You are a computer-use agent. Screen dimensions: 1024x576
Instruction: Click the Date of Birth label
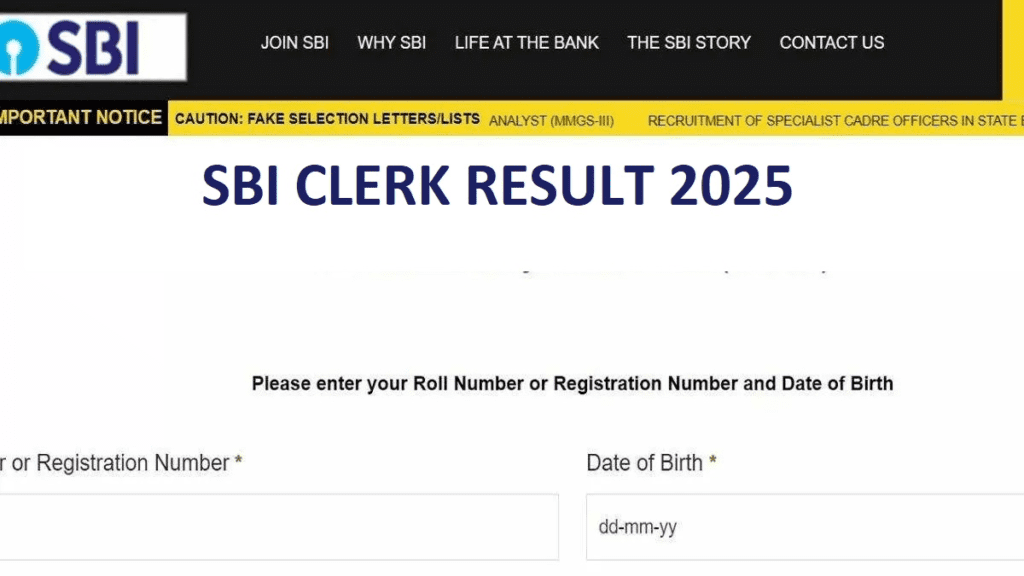[x=644, y=463]
